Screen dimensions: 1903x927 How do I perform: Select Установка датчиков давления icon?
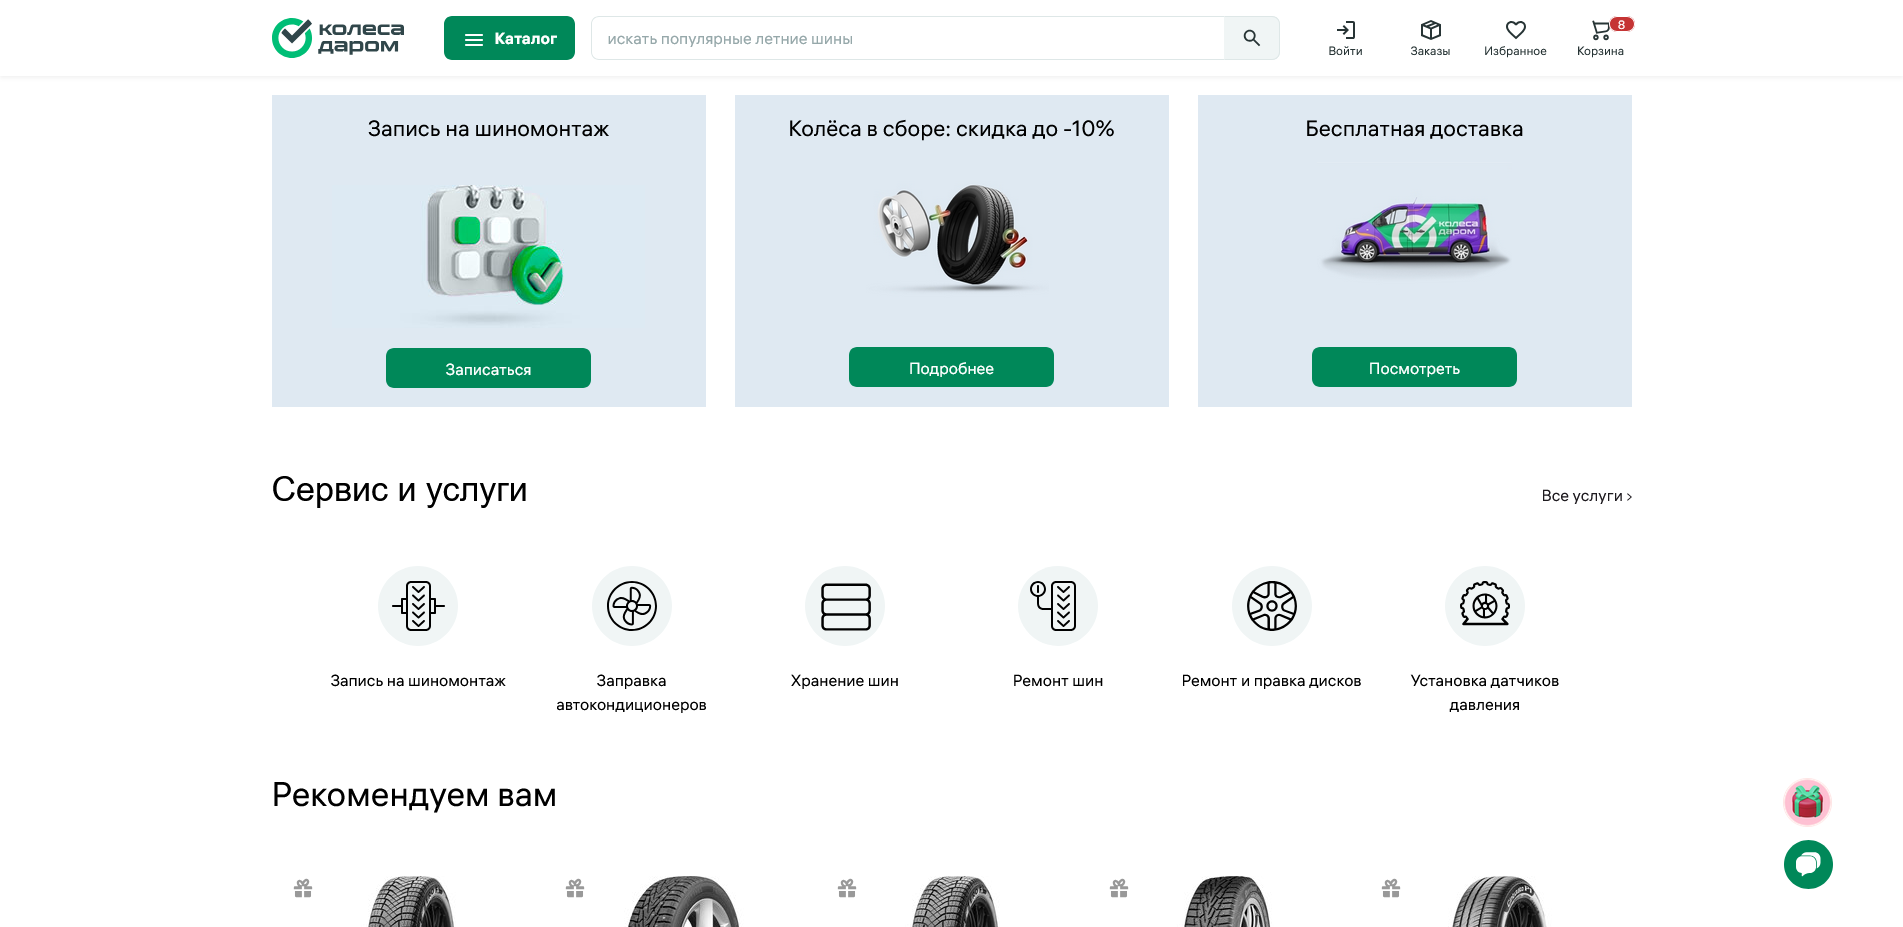pos(1485,606)
